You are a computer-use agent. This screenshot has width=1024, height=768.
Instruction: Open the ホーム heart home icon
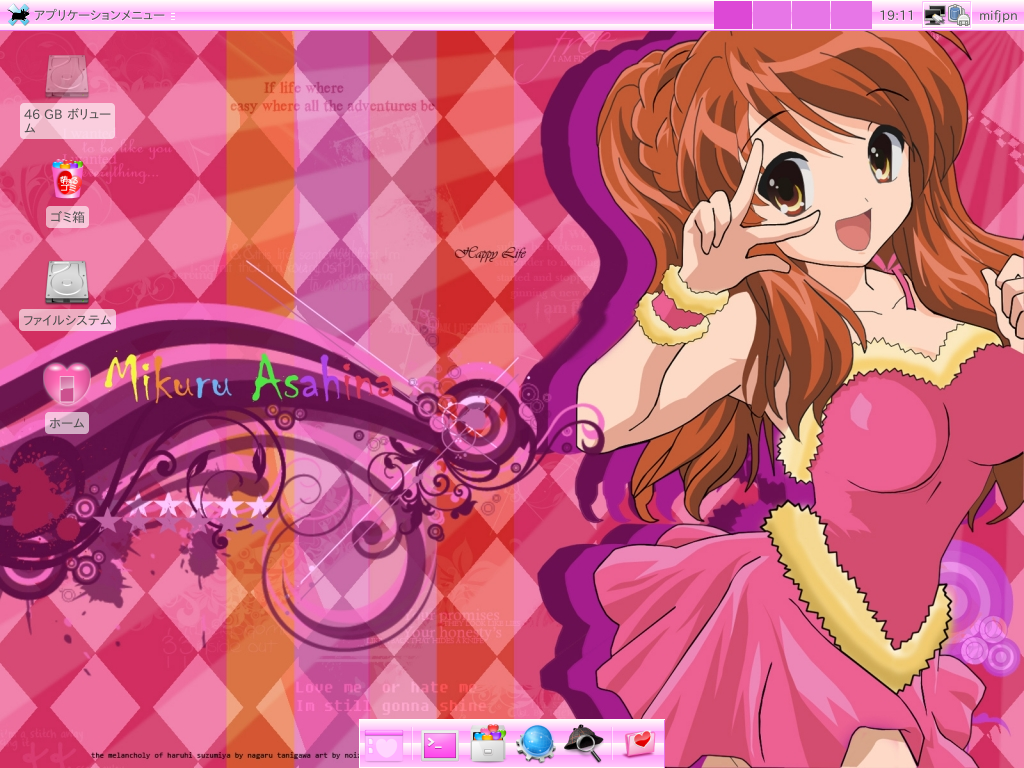click(x=67, y=383)
